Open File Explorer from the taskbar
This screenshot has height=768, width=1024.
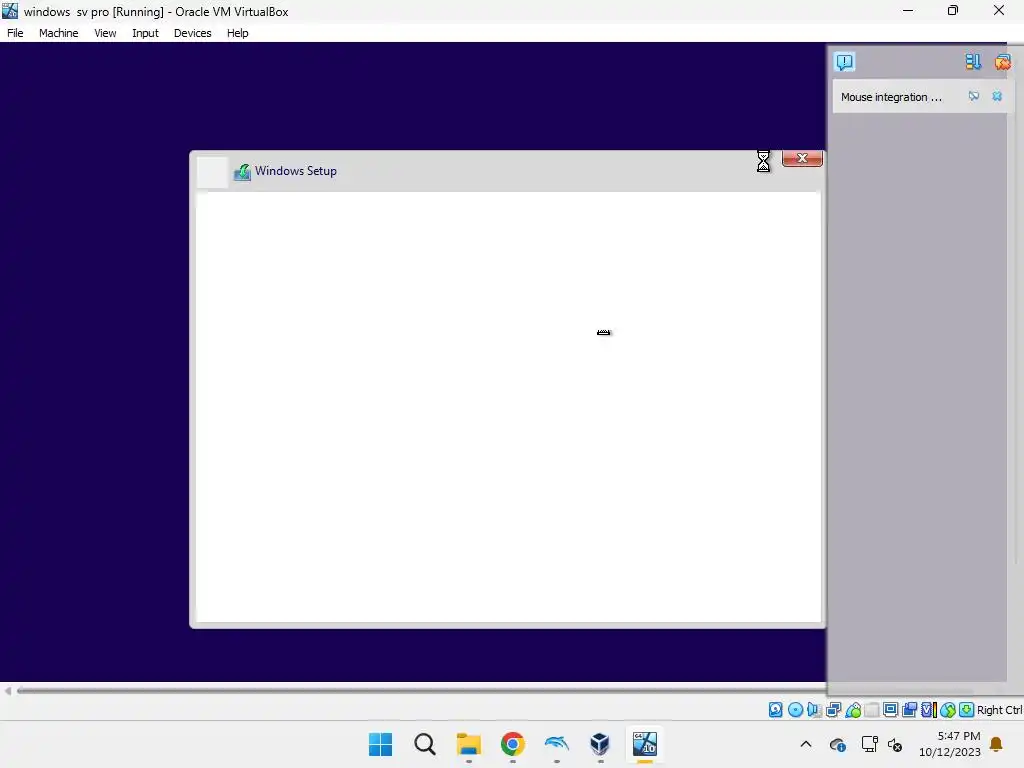pos(468,744)
